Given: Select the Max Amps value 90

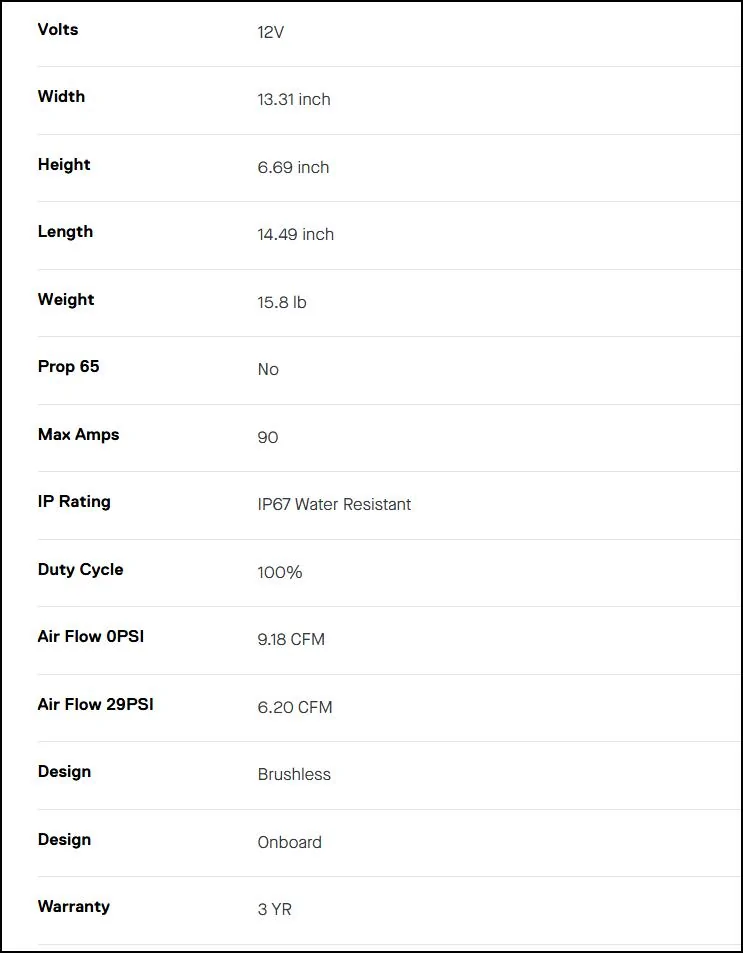Looking at the screenshot, I should click(268, 438).
